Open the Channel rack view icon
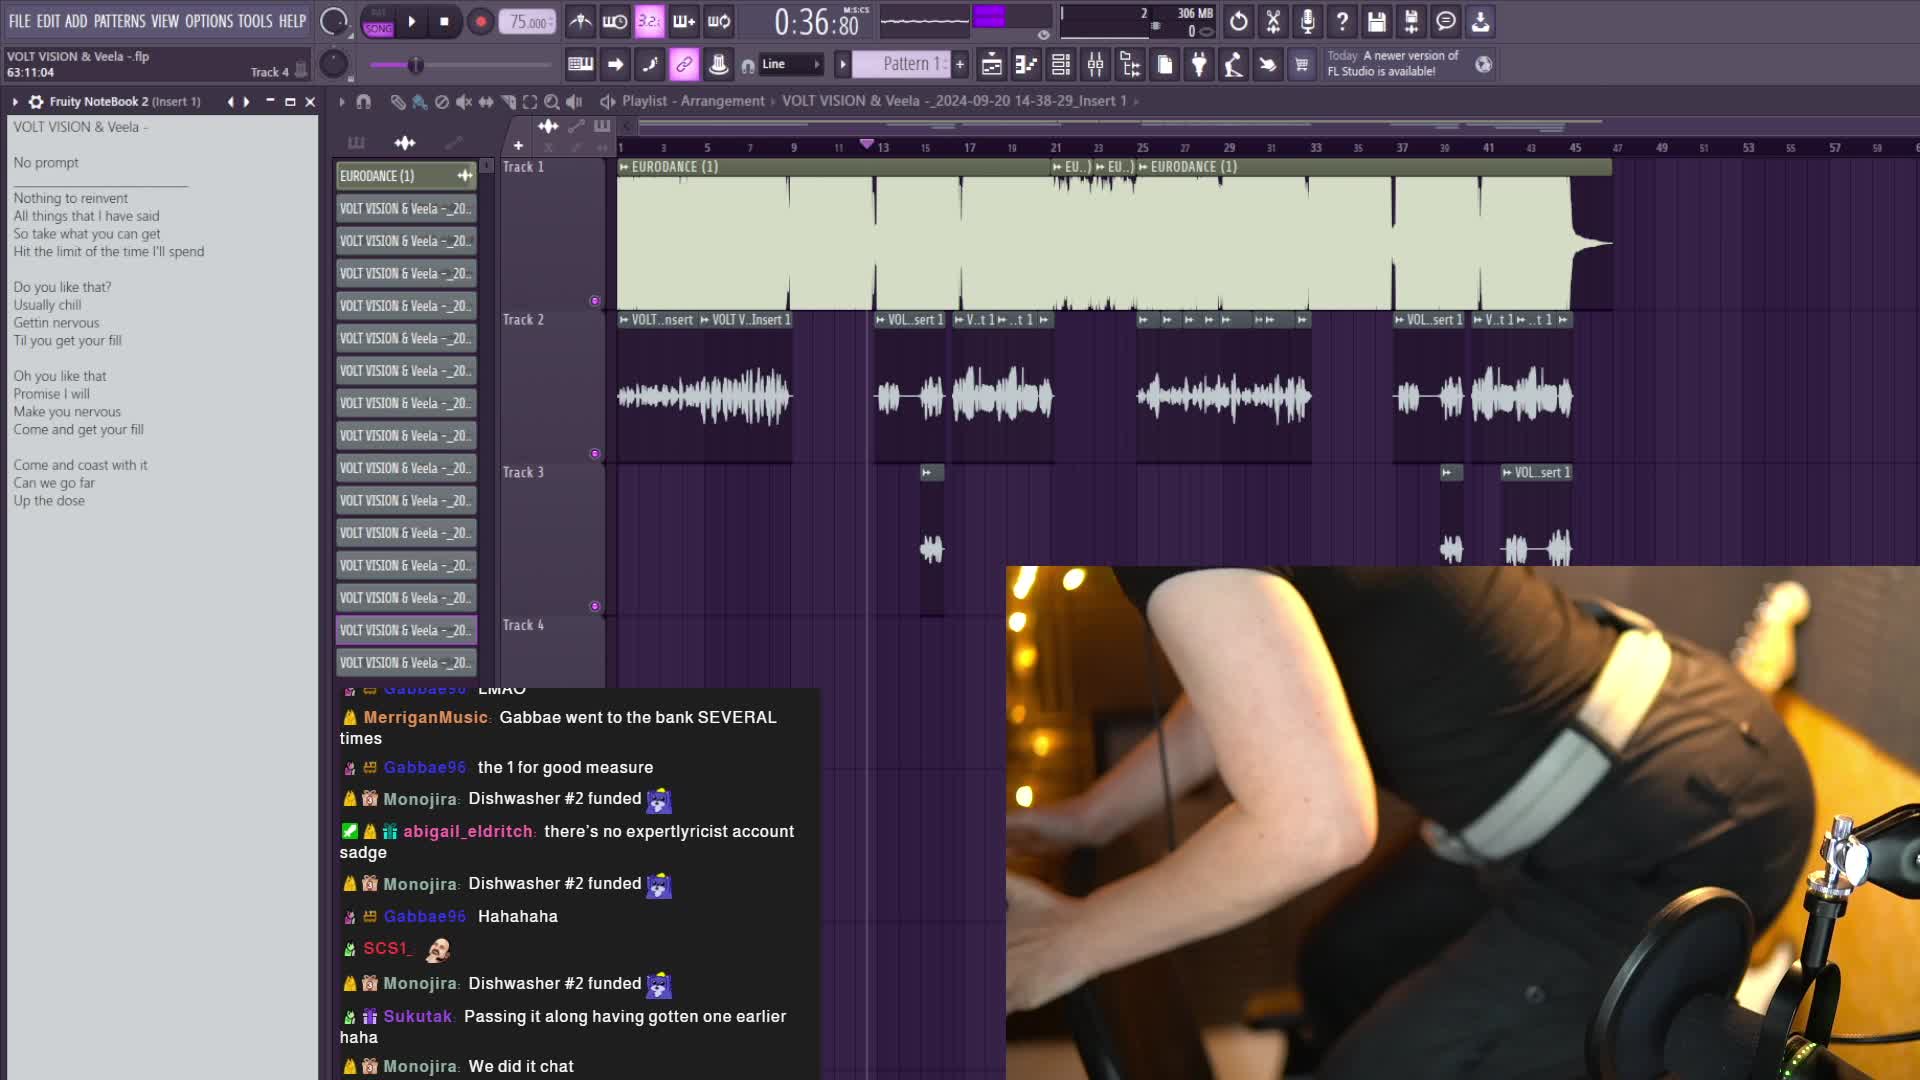This screenshot has width=1920, height=1080. (1061, 65)
